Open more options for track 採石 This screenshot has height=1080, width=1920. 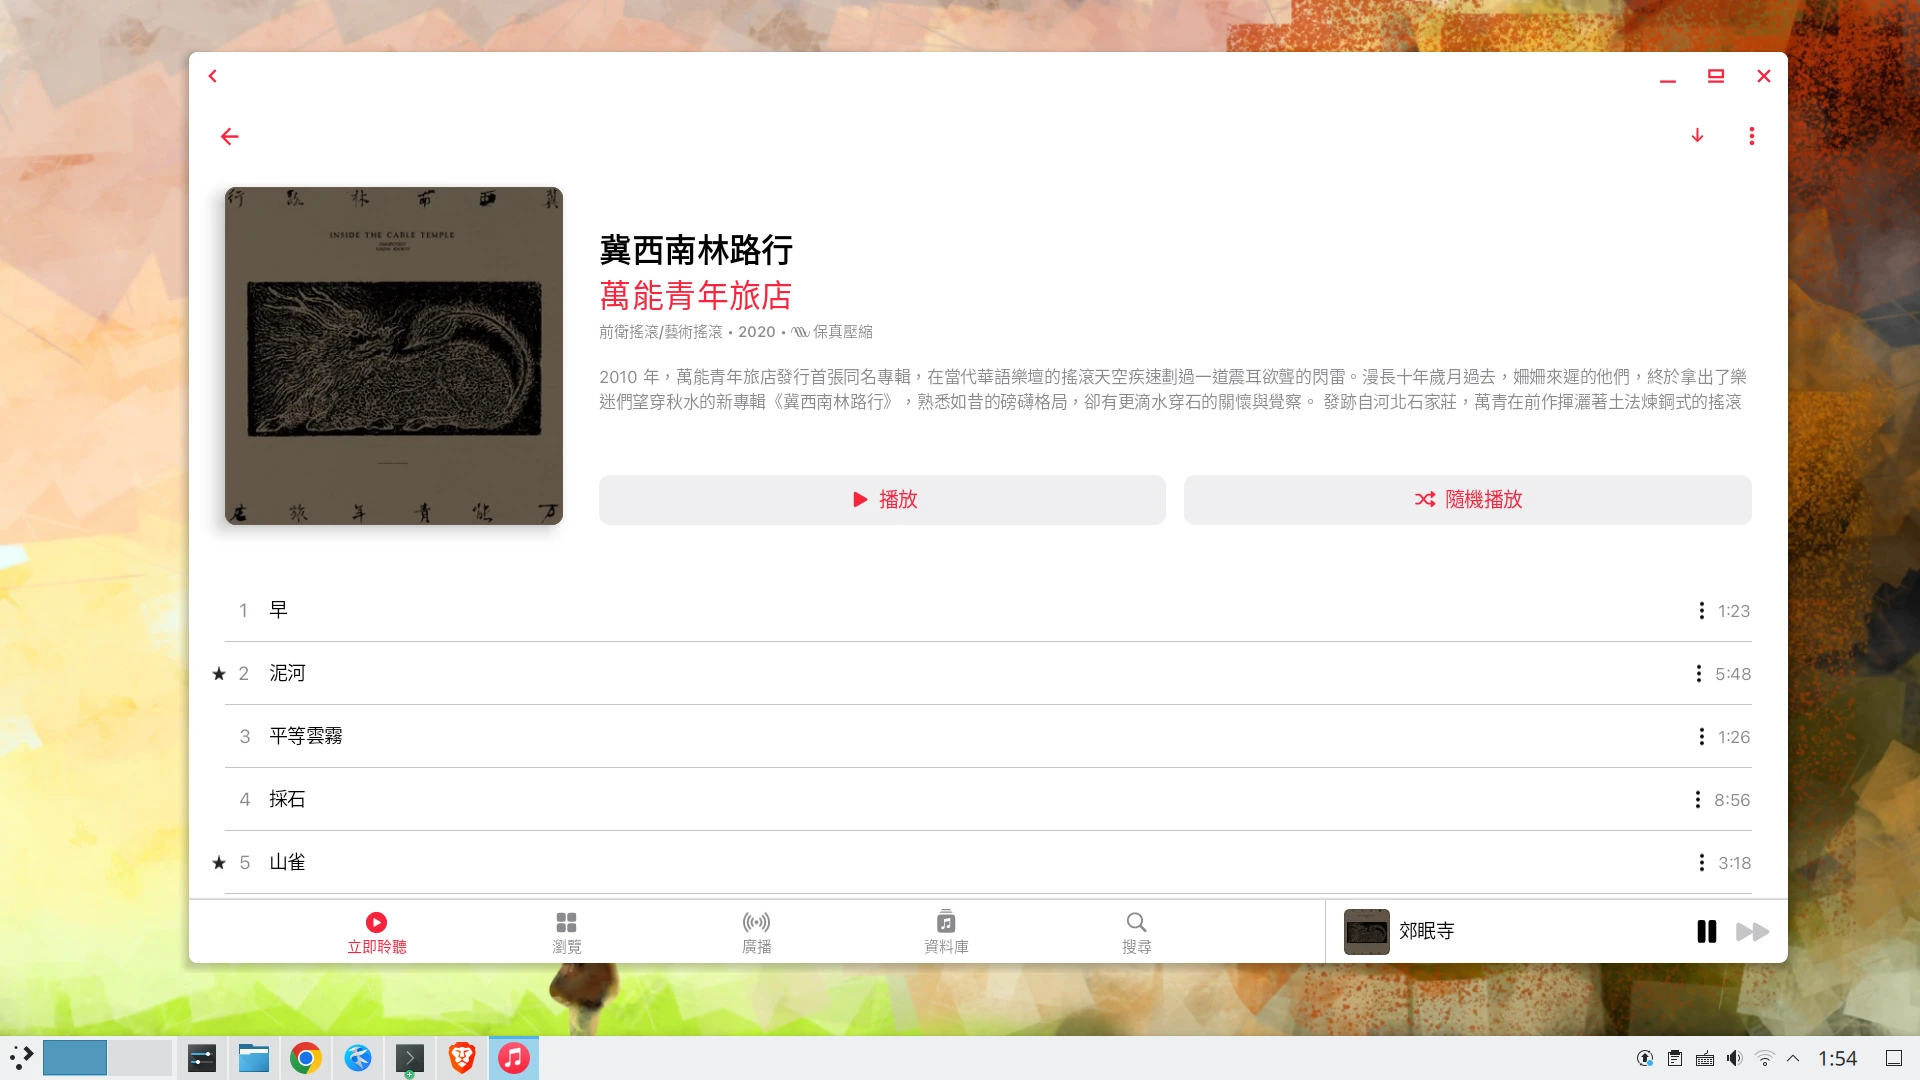click(1697, 800)
